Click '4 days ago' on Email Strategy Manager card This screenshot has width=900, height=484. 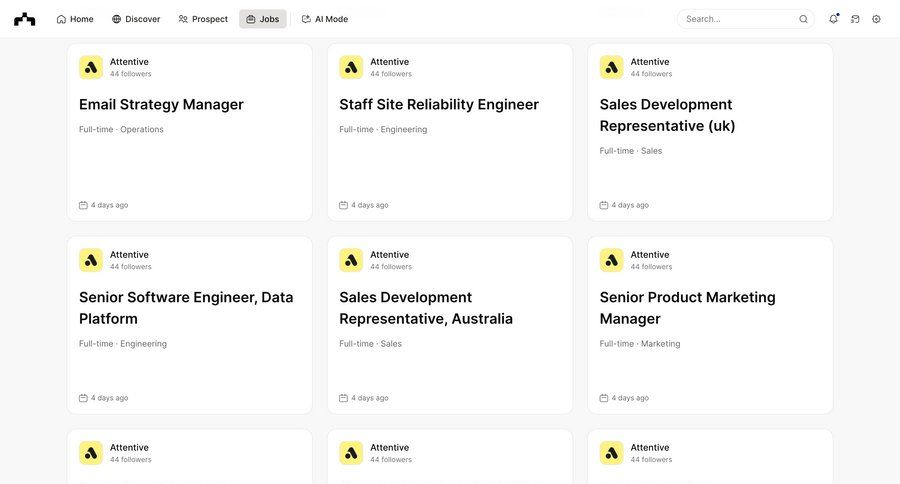[x=110, y=205]
